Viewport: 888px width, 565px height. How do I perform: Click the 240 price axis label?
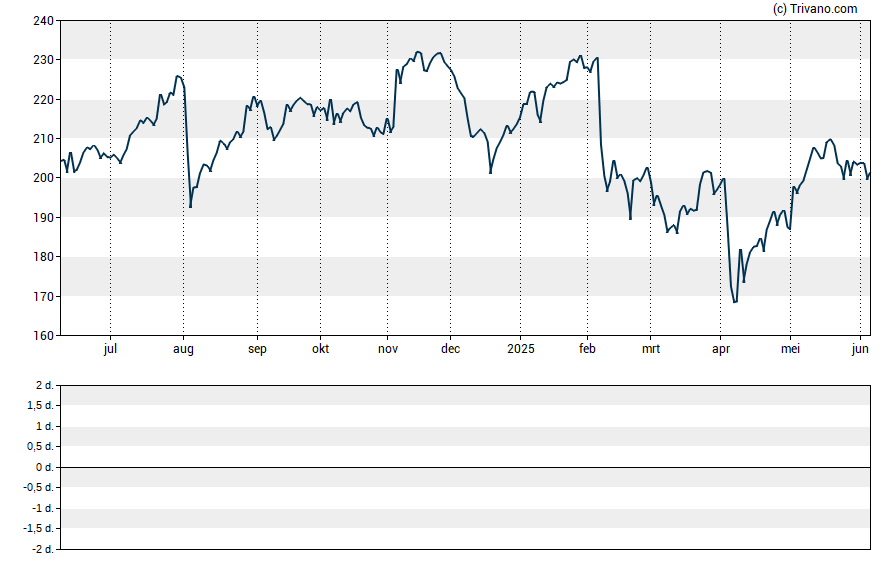pyautogui.click(x=44, y=21)
